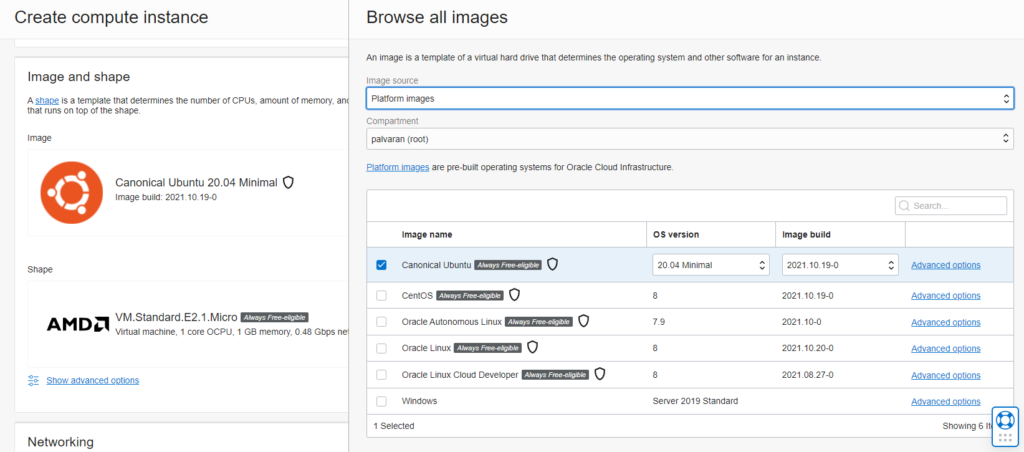Click shield icon in Oracle Autonomous Linux row
The width and height of the screenshot is (1024, 452).
(x=584, y=321)
